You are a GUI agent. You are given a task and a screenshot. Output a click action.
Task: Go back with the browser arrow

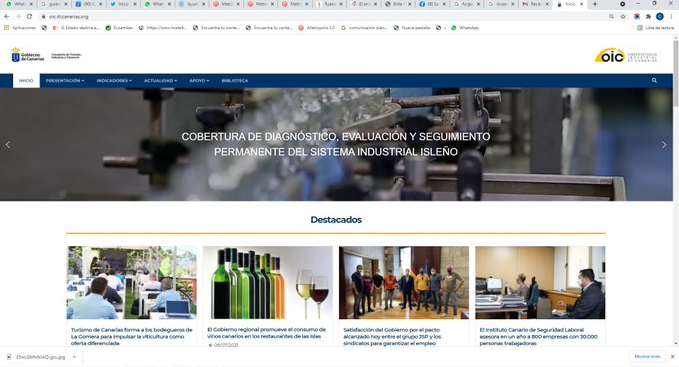6,16
